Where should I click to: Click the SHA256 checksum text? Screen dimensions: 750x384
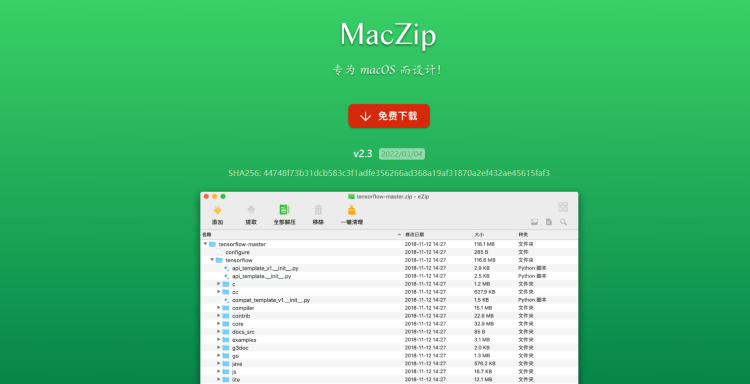point(389,173)
